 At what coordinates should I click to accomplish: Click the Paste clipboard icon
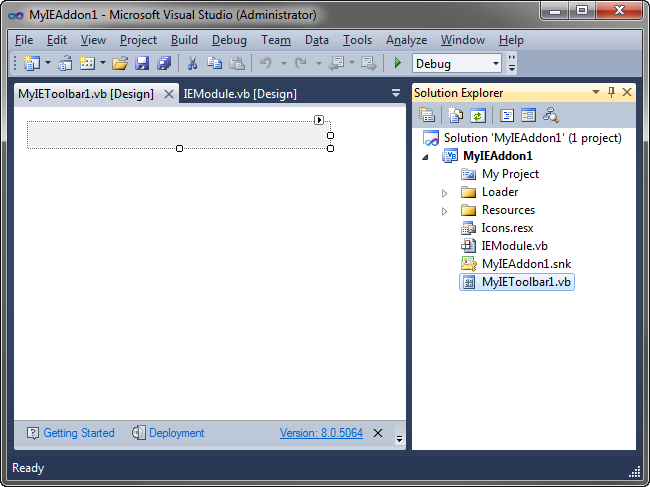tap(237, 63)
